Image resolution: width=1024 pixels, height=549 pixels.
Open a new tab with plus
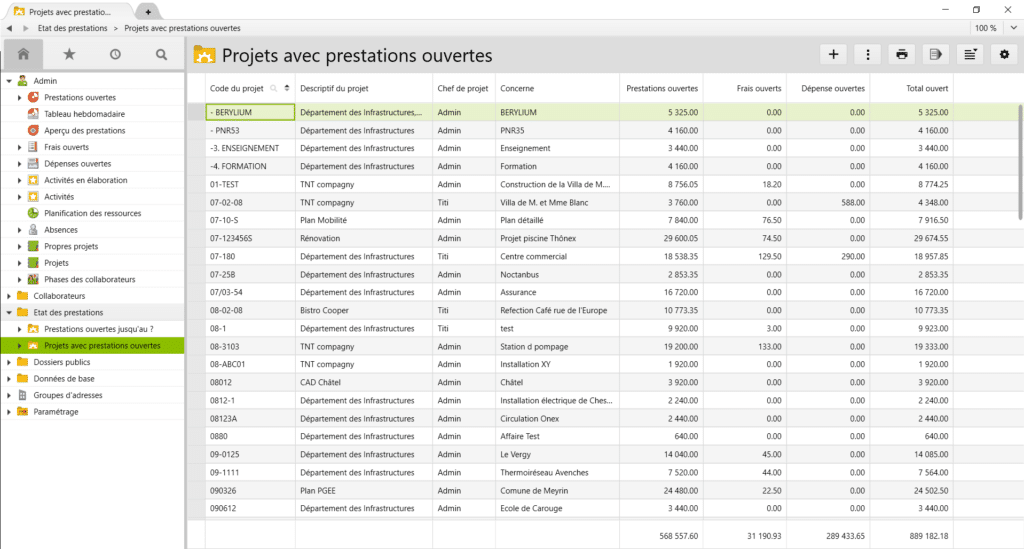coord(148,12)
